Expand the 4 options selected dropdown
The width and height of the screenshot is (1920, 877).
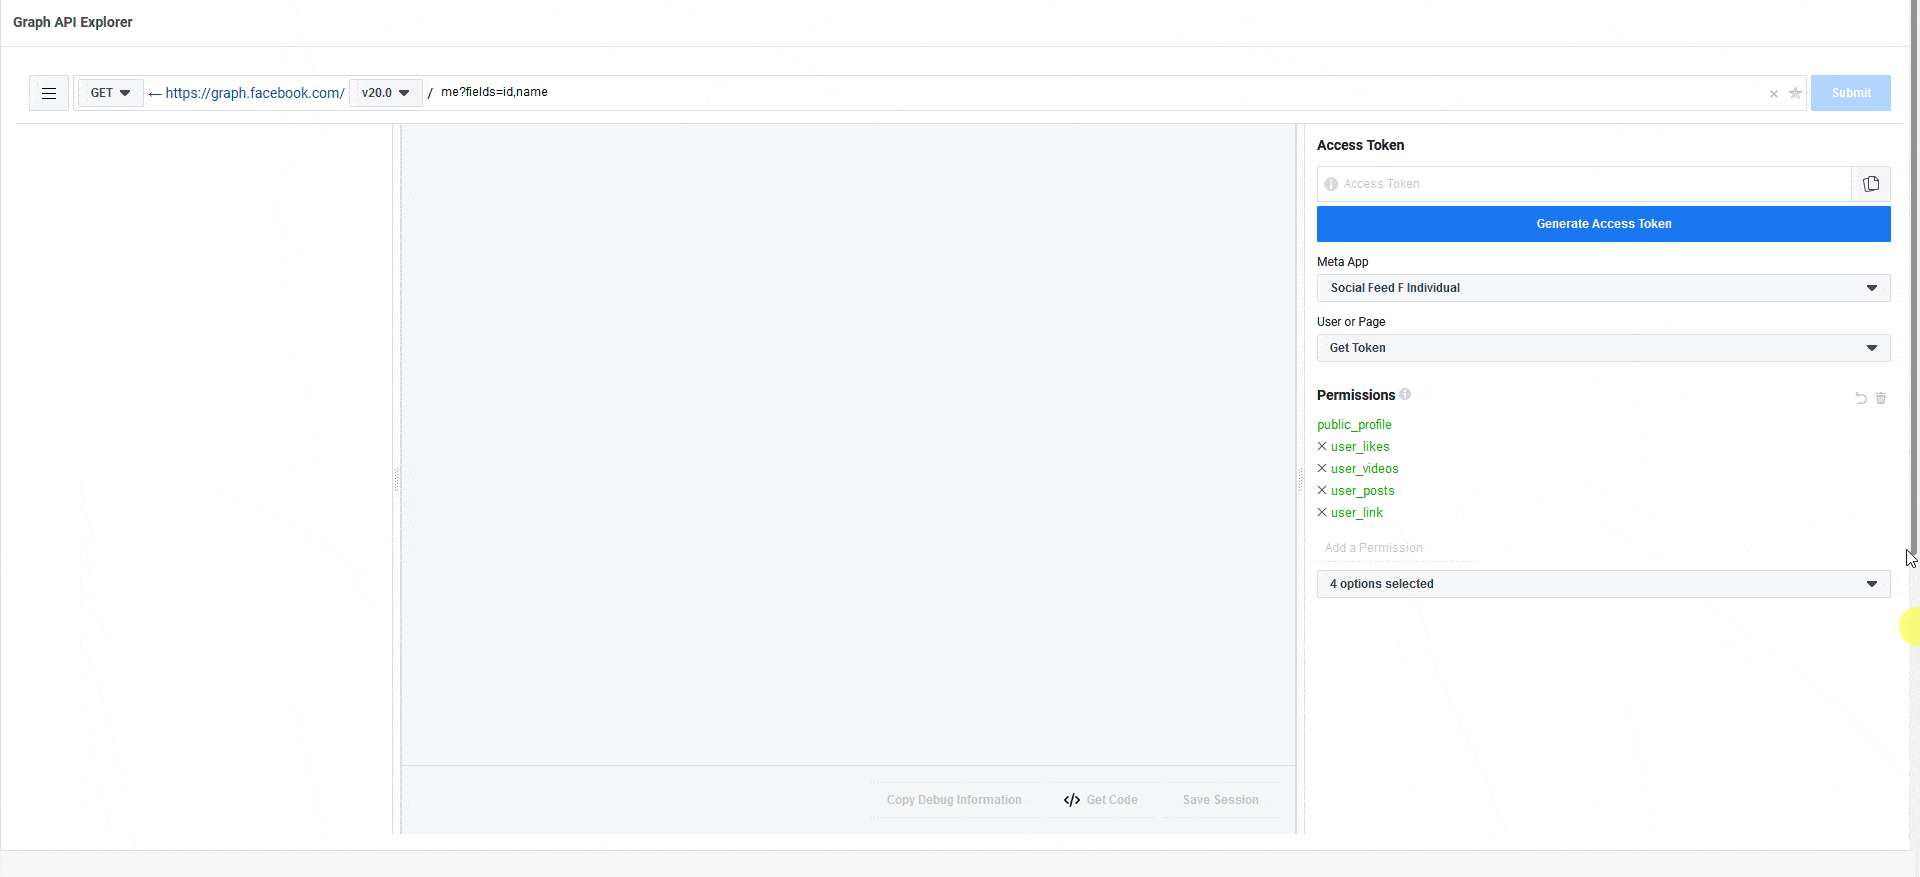coord(1603,584)
